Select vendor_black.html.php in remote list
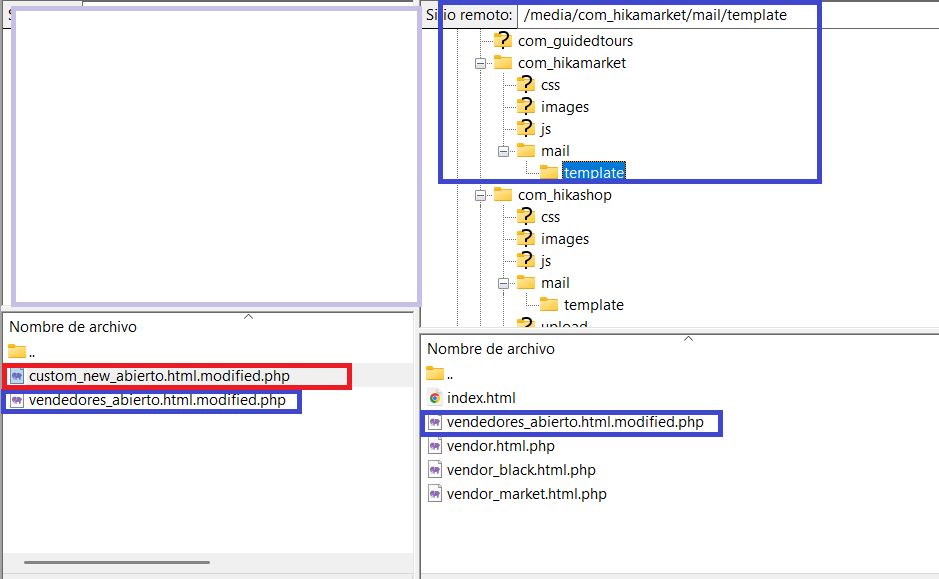939x579 pixels. [521, 470]
